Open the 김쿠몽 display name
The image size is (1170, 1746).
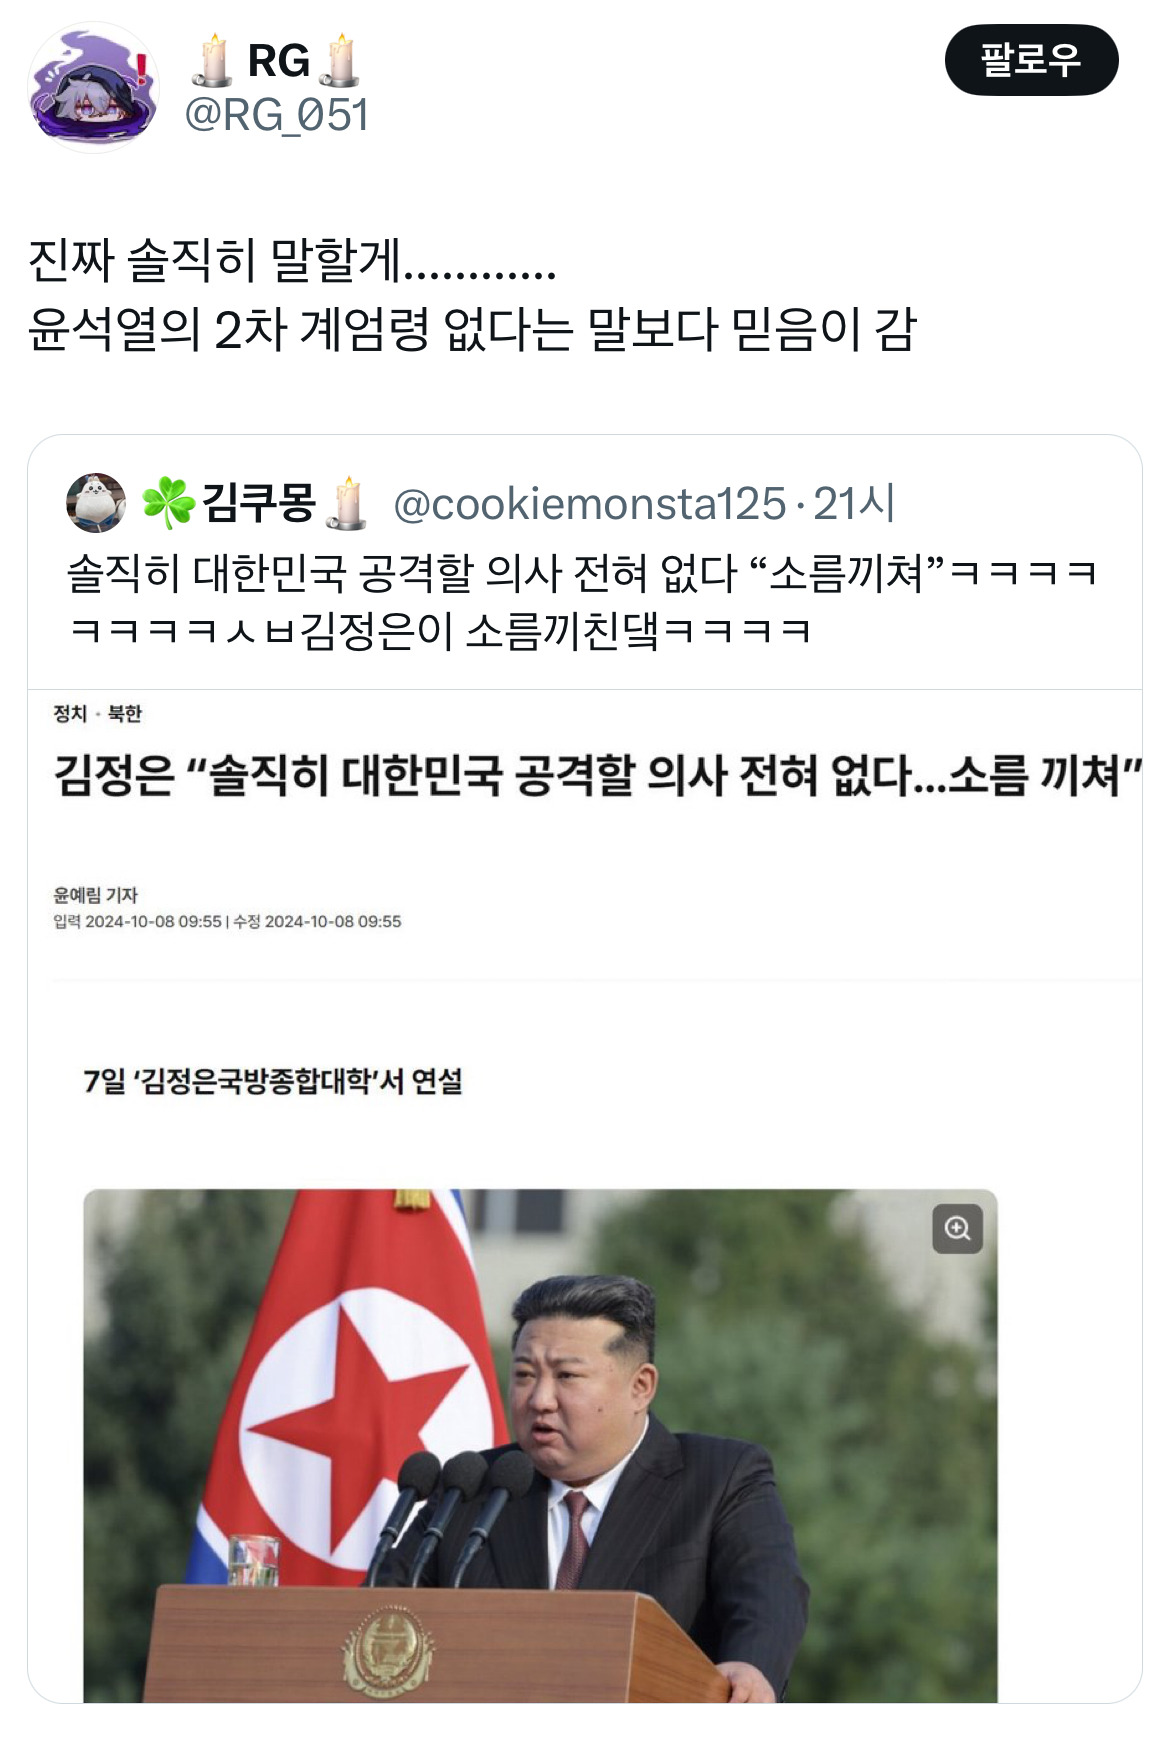(x=259, y=503)
